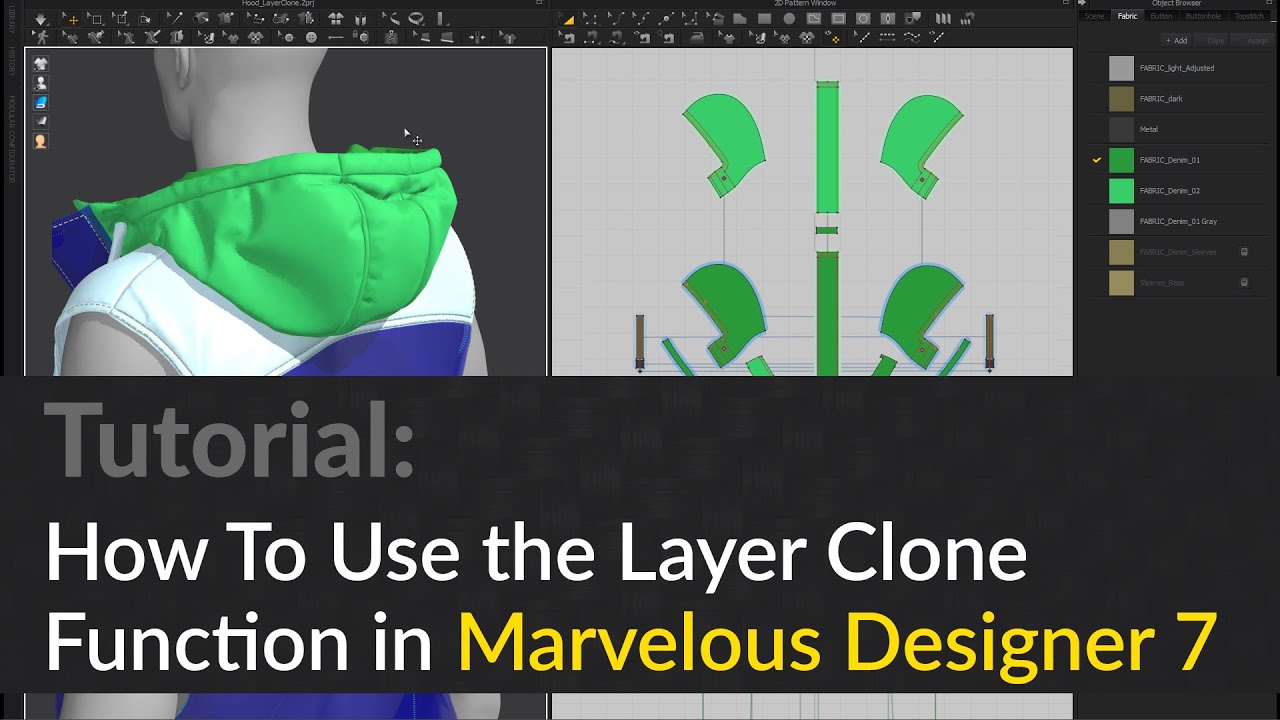
Task: Select the Button tool round icon
Action: click(x=311, y=37)
